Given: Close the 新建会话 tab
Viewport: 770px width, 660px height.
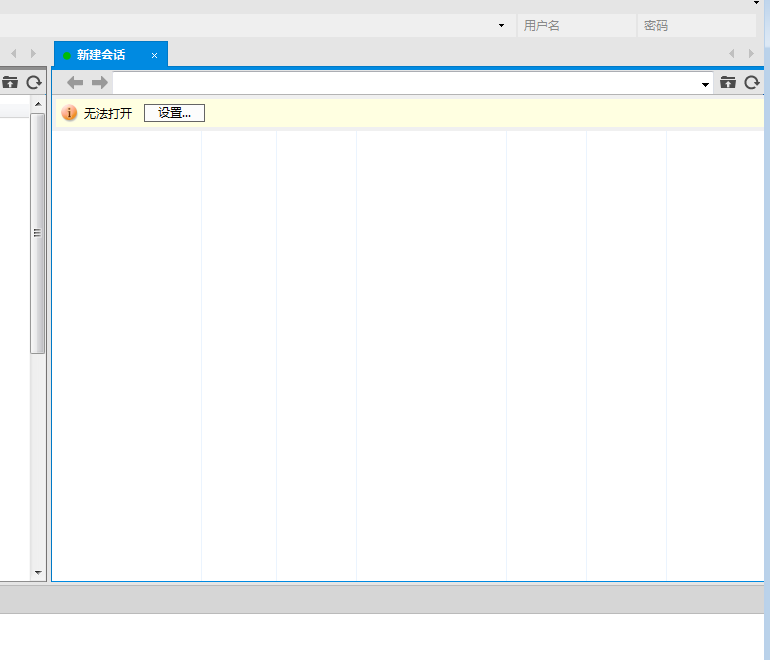Looking at the screenshot, I should 154,55.
